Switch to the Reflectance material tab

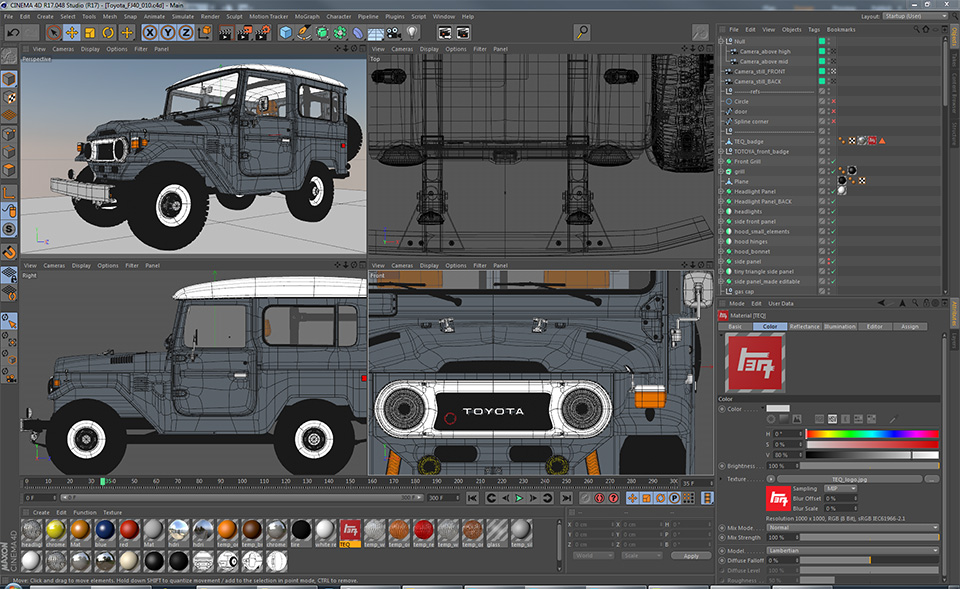click(804, 327)
